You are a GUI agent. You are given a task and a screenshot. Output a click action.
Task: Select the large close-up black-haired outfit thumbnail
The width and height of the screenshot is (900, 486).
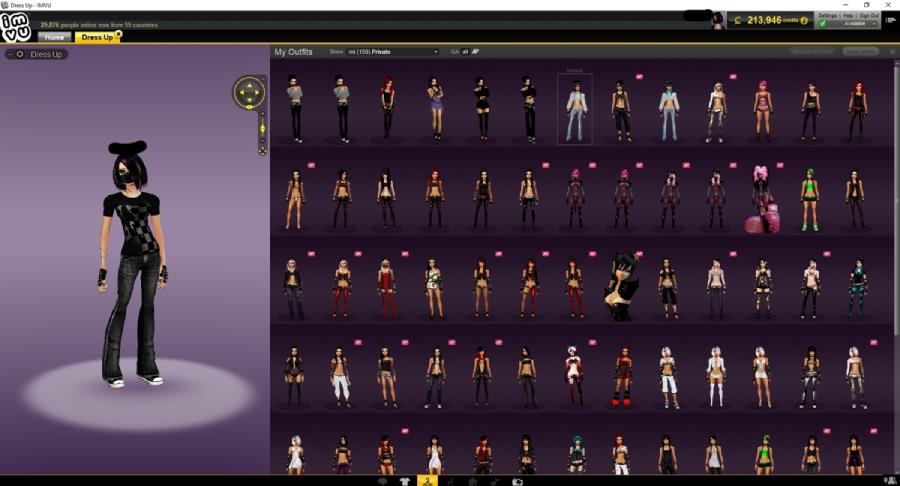tap(622, 286)
